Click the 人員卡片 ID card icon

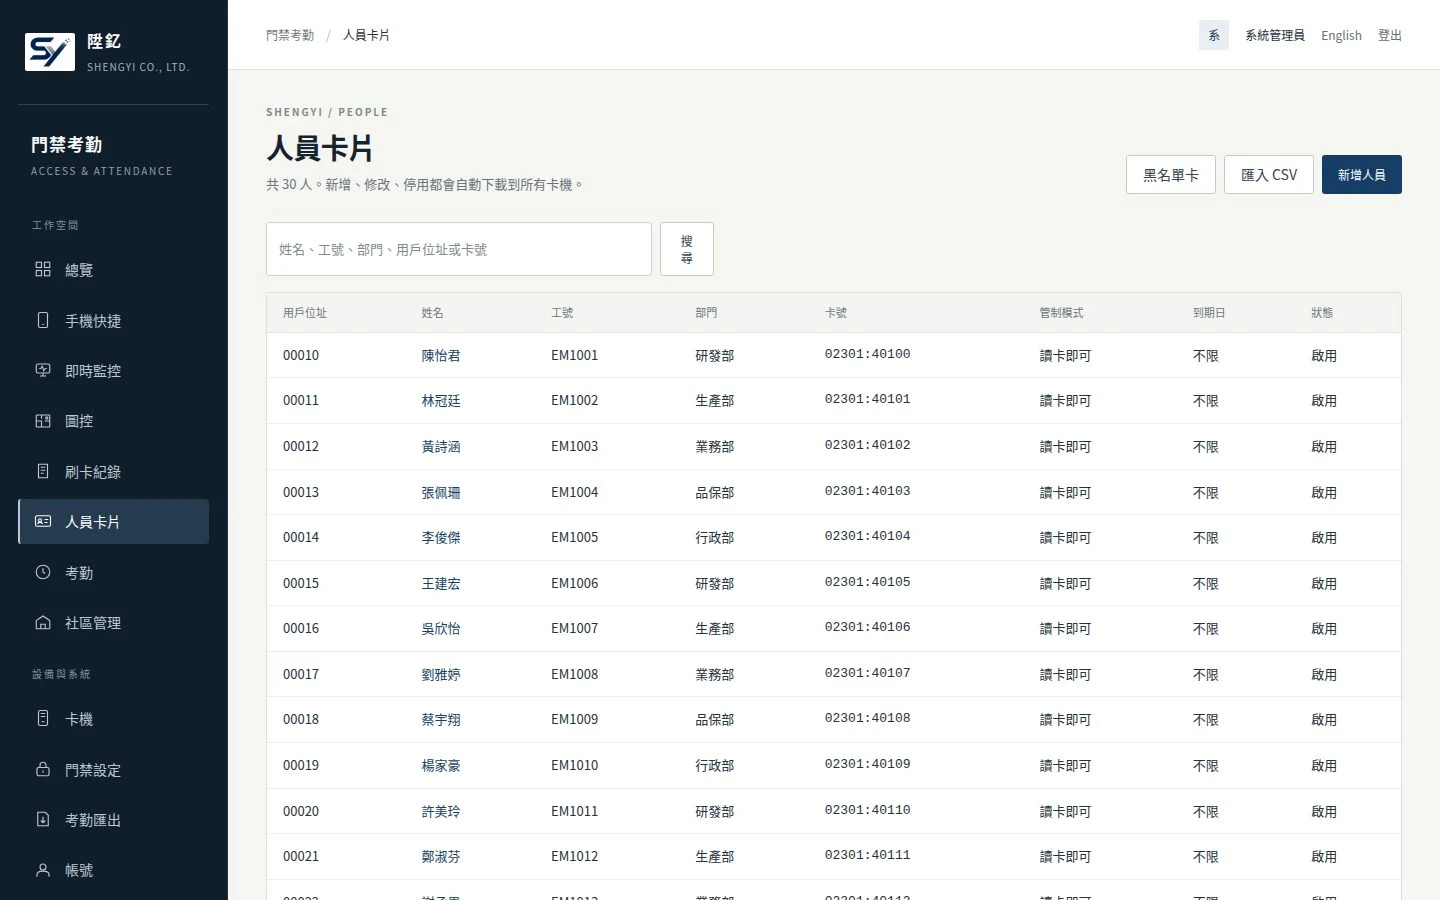point(43,521)
